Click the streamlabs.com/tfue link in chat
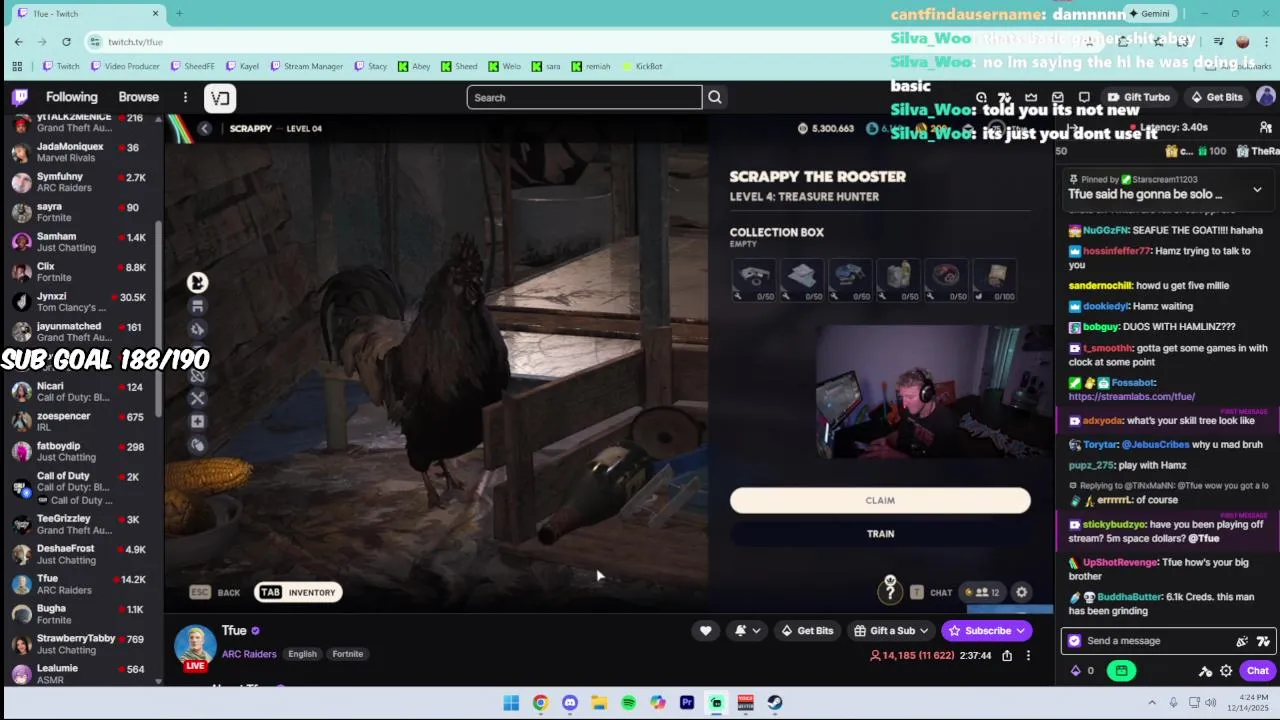This screenshot has width=1280, height=720. coord(1131,396)
